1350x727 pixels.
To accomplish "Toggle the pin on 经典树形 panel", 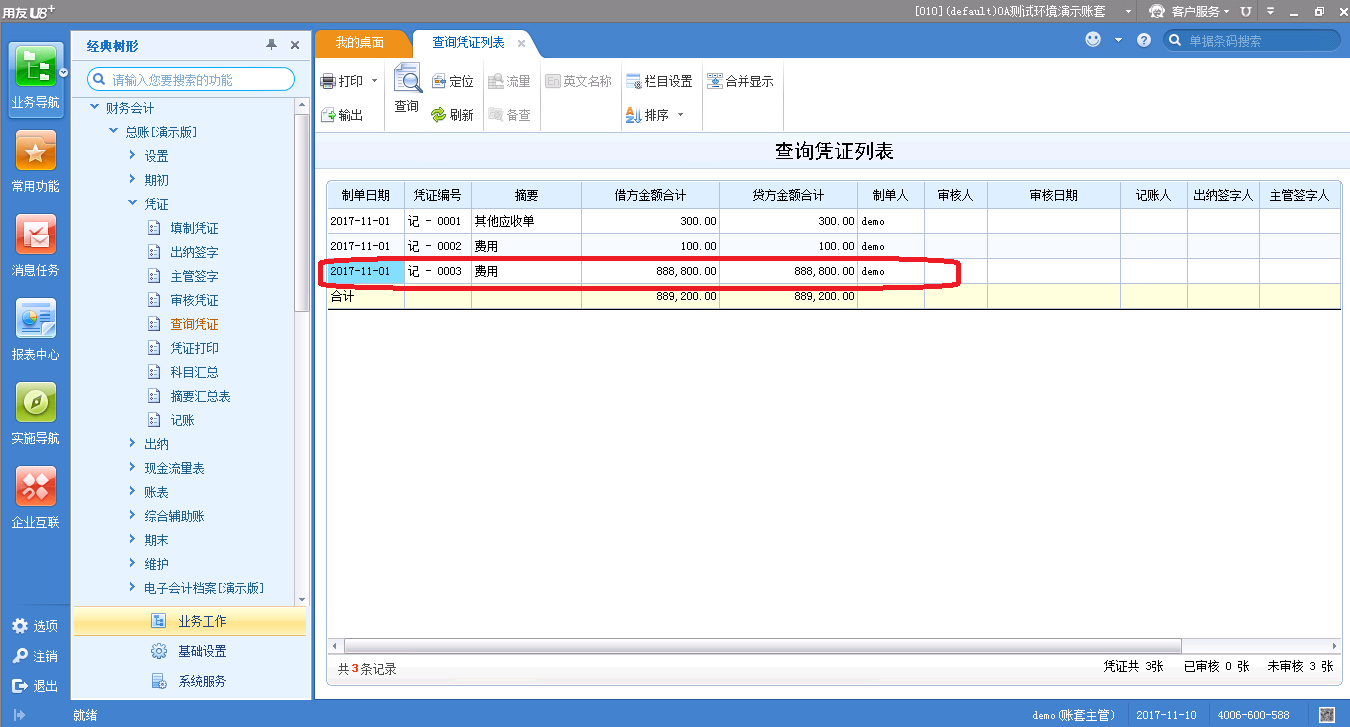I will pyautogui.click(x=270, y=44).
